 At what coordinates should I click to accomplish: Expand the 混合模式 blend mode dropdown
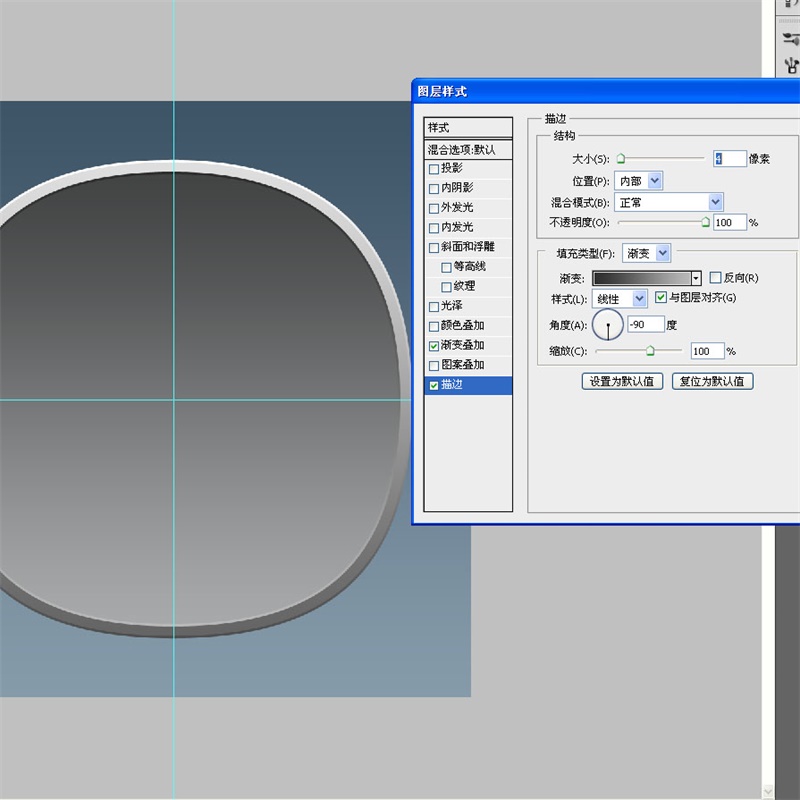715,202
